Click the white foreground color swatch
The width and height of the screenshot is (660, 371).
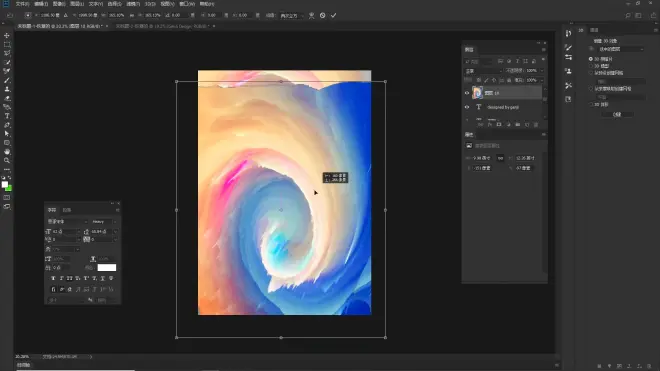click(4, 184)
